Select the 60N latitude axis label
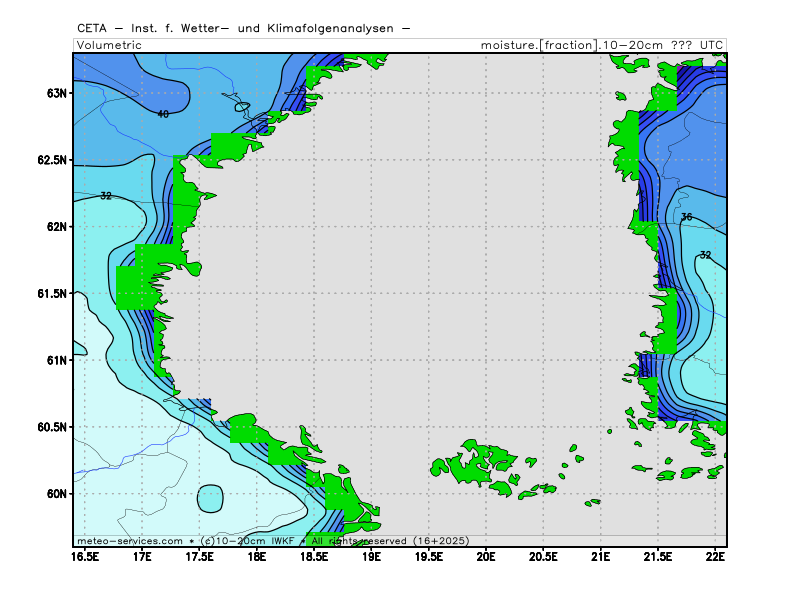The image size is (800, 600). (x=55, y=494)
